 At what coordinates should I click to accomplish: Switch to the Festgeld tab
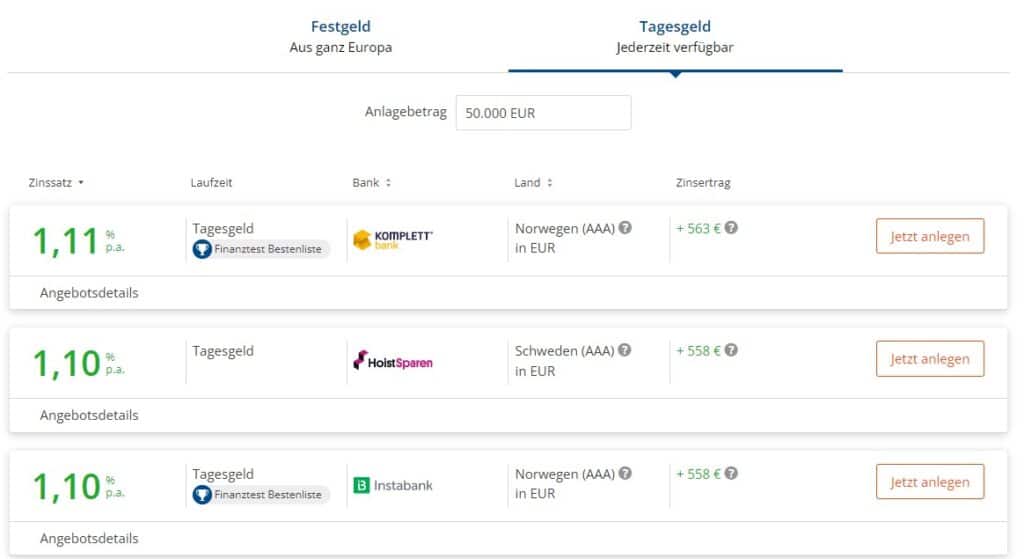(341, 37)
